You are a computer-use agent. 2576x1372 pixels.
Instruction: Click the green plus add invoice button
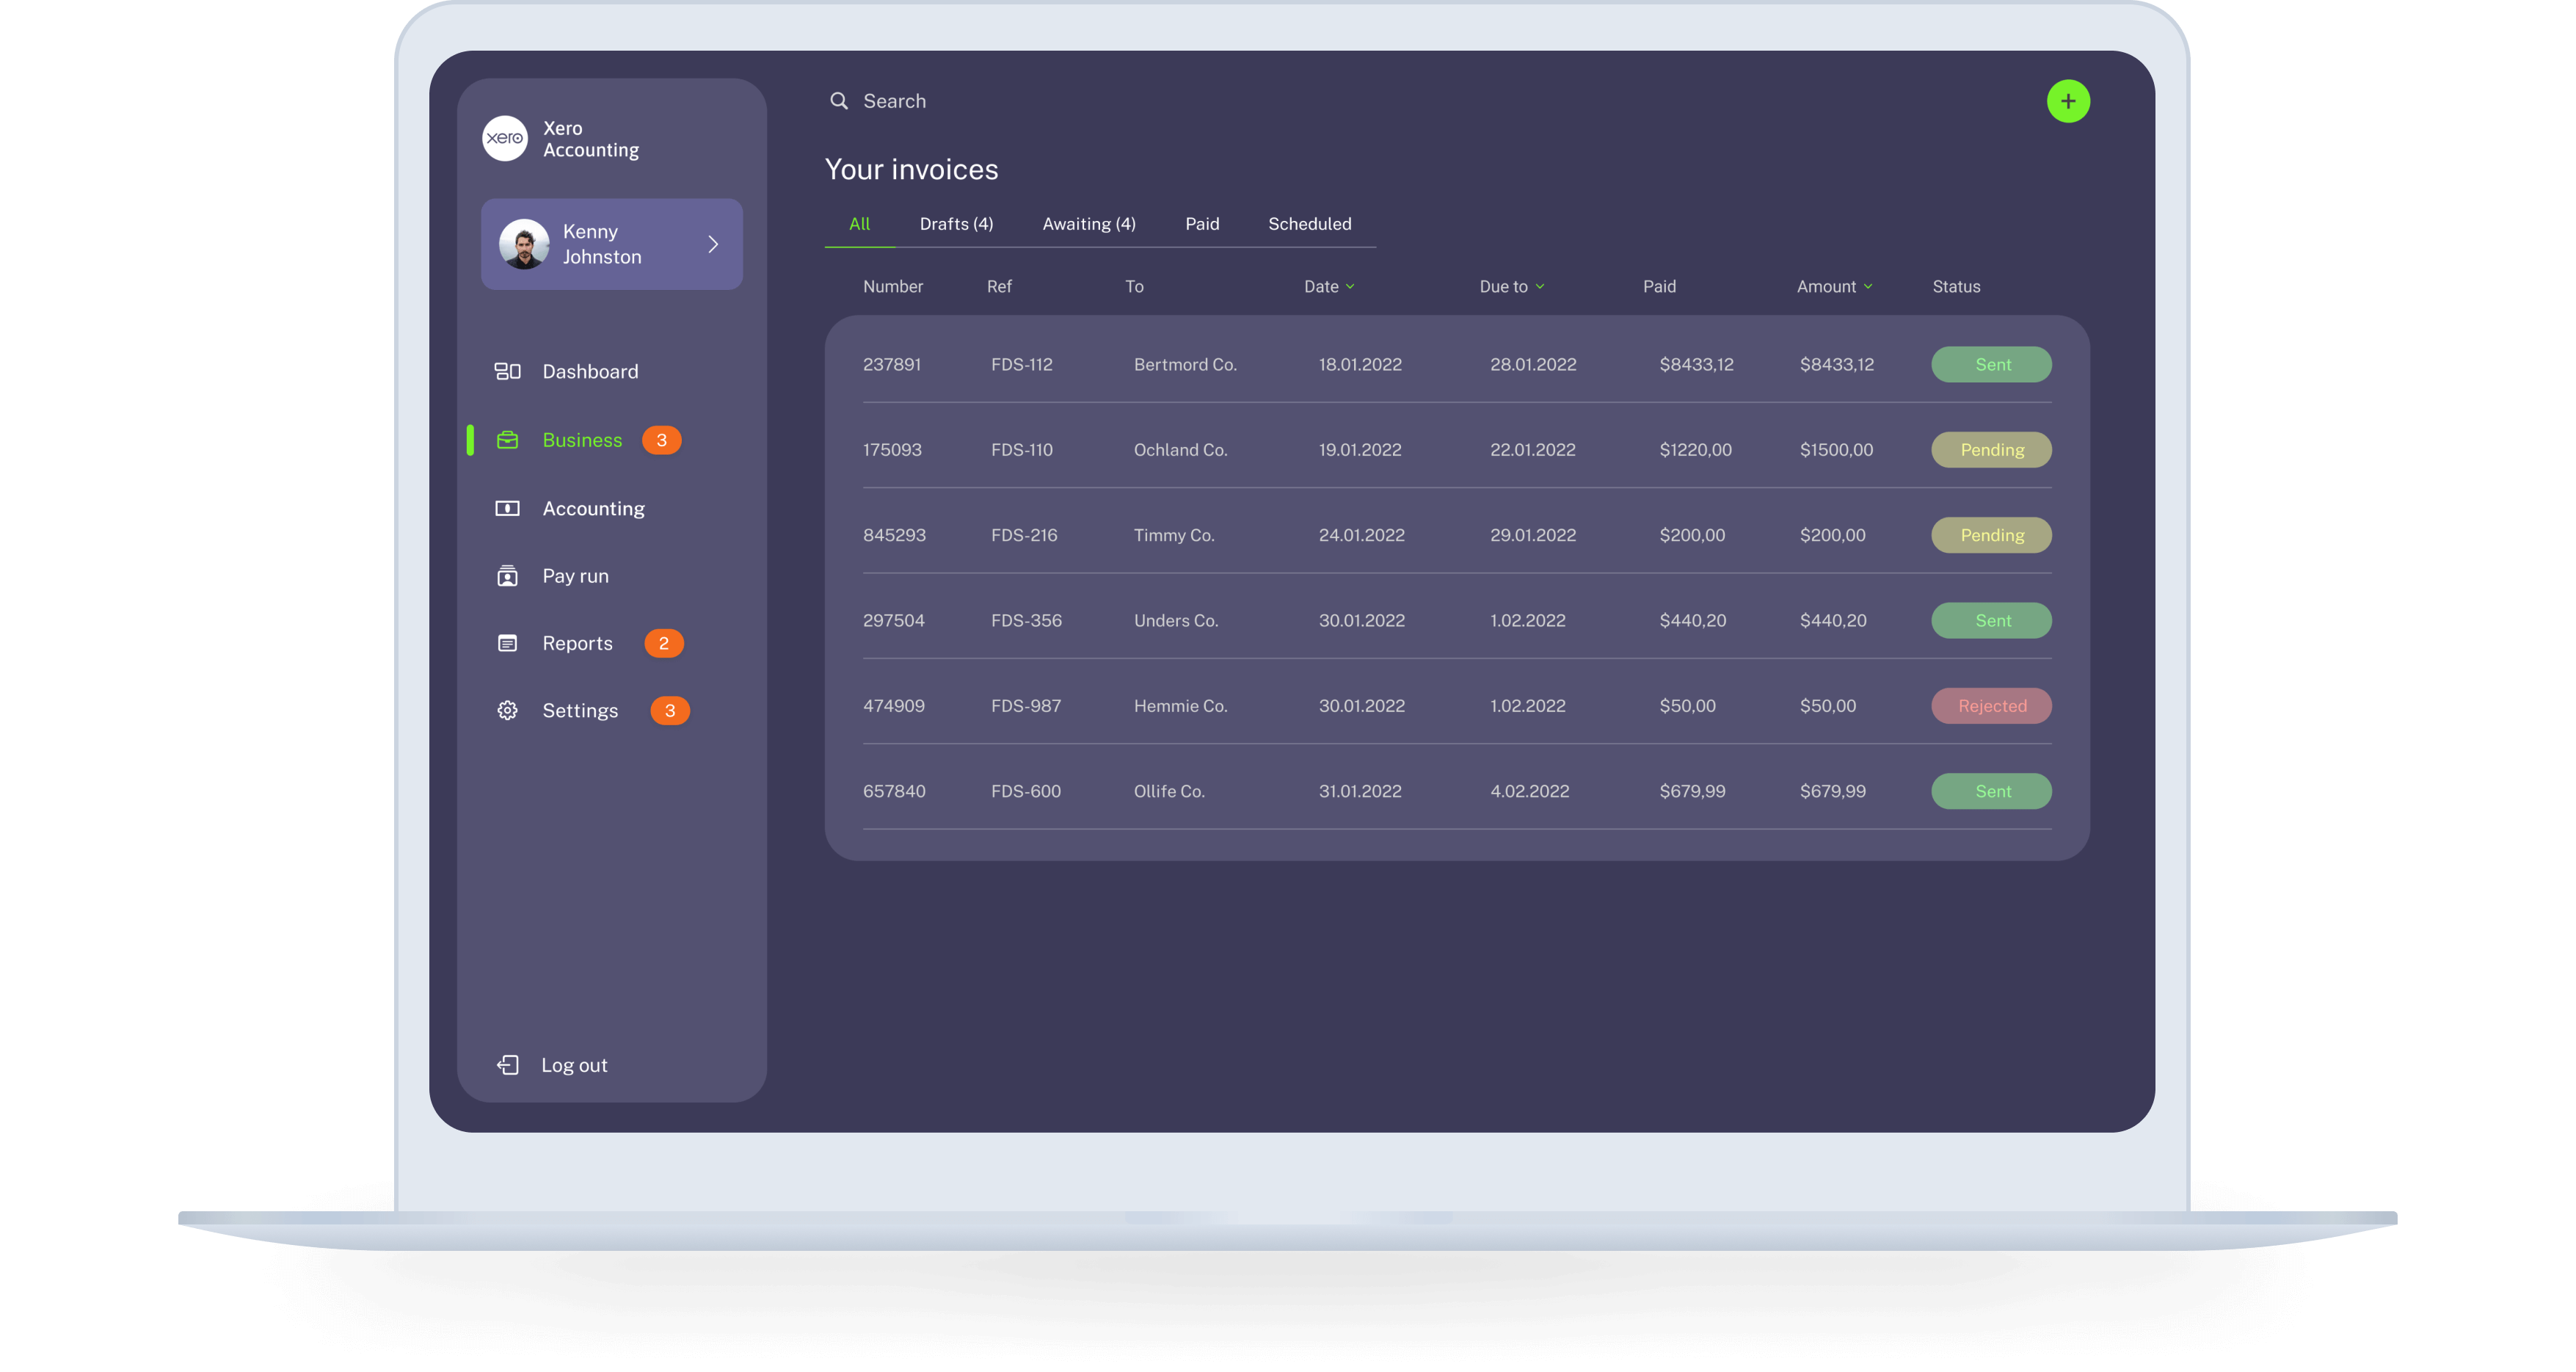coord(2067,101)
